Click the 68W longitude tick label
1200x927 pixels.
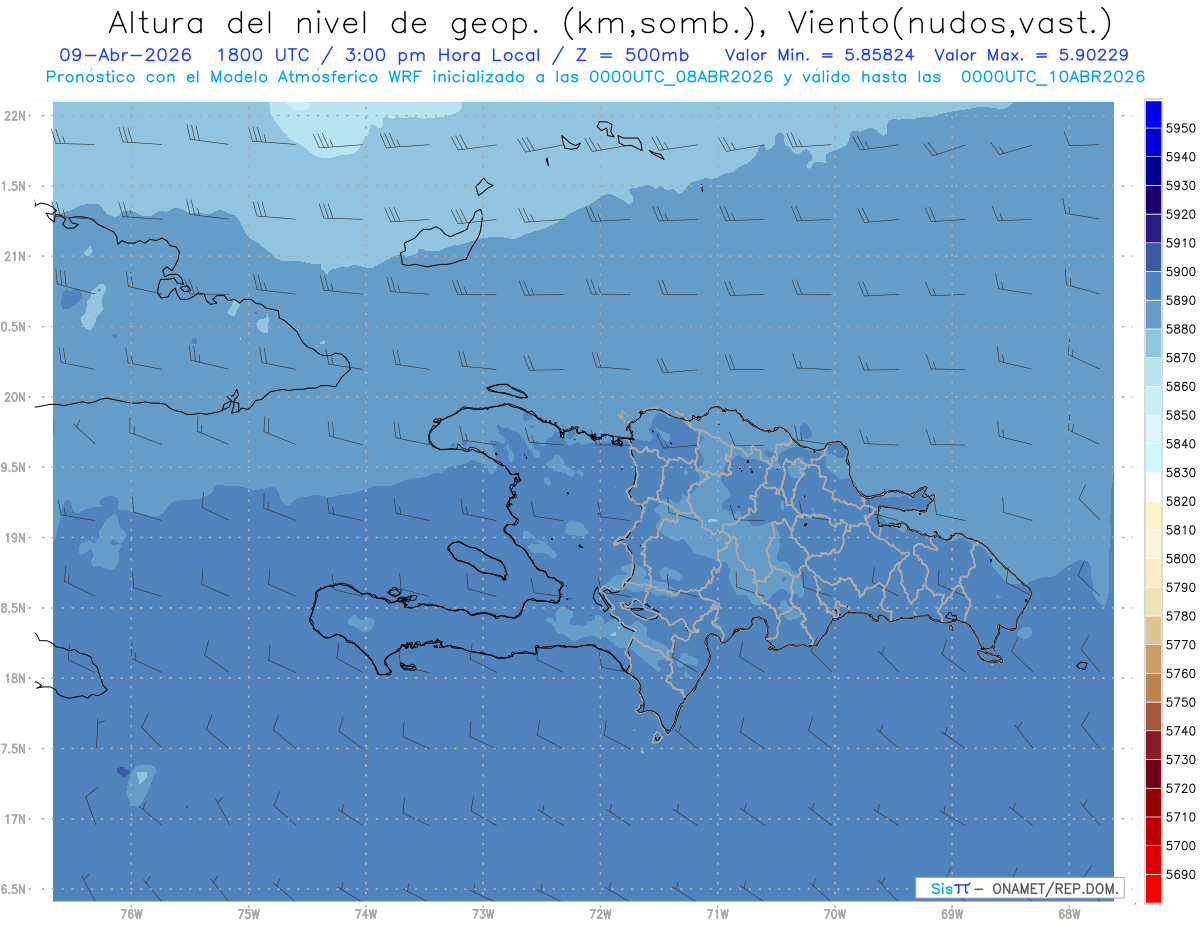(x=1069, y=913)
